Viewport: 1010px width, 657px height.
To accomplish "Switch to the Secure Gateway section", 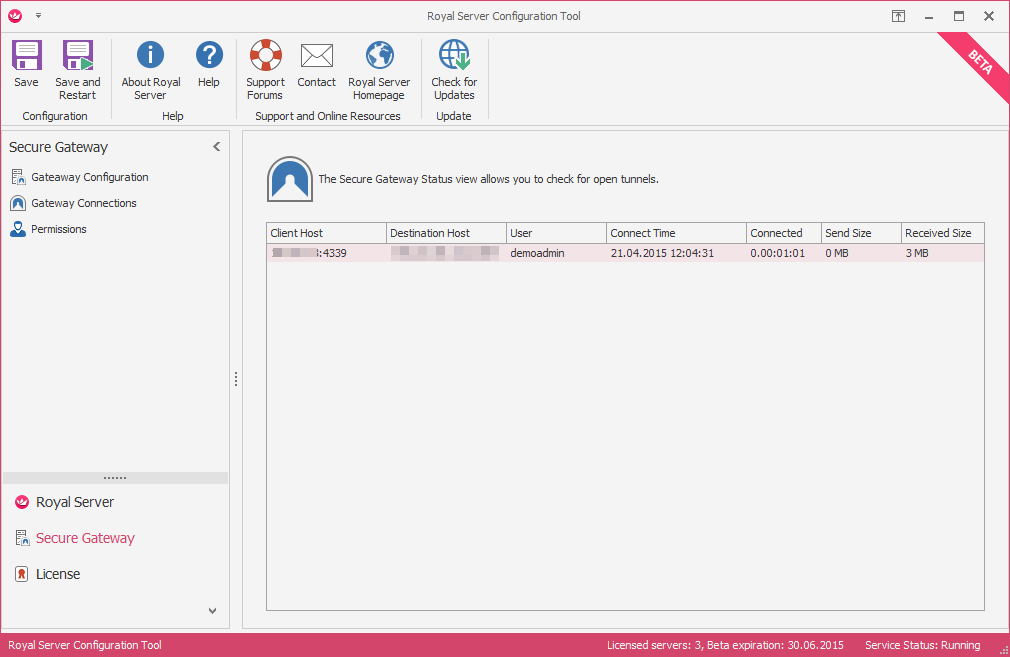I will coord(75,538).
